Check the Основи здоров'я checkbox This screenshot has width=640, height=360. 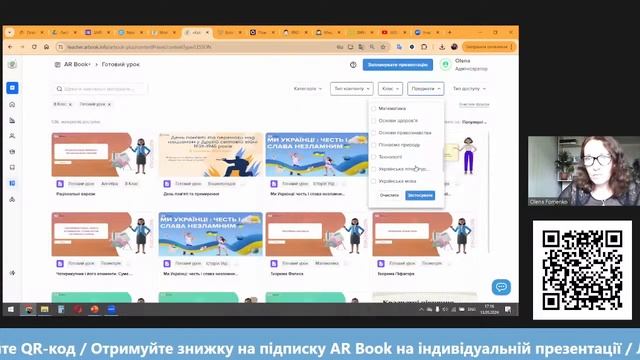click(373, 121)
